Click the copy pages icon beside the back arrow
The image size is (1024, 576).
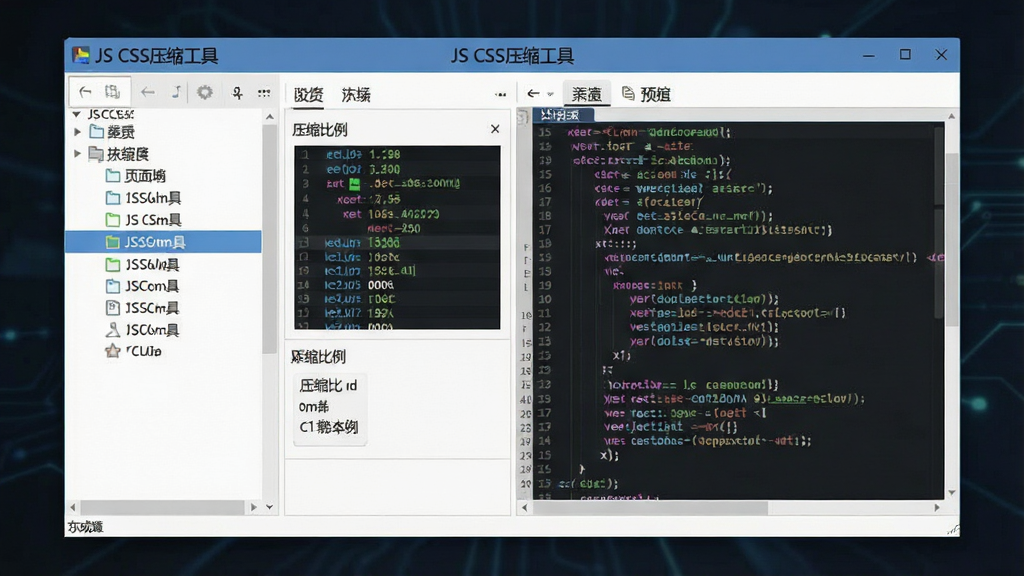pos(112,92)
